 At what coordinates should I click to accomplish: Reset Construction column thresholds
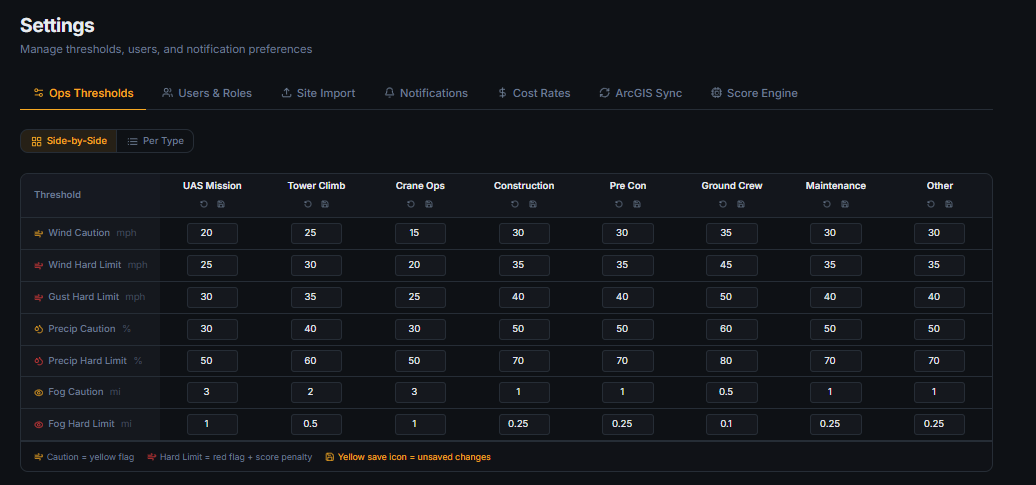click(x=515, y=204)
